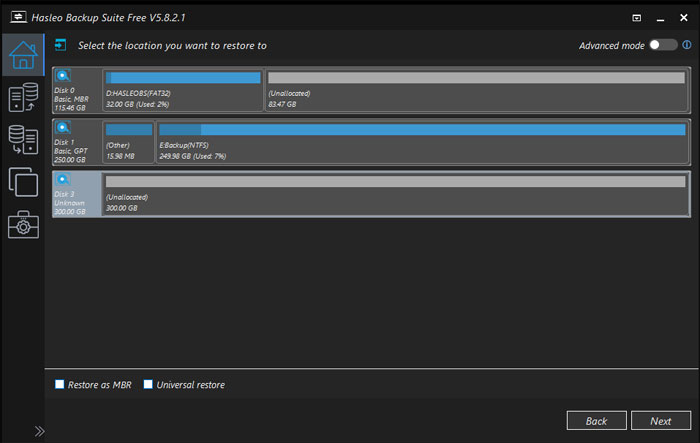Click the E:Backup usage bar
The image size is (700, 443).
point(422,130)
